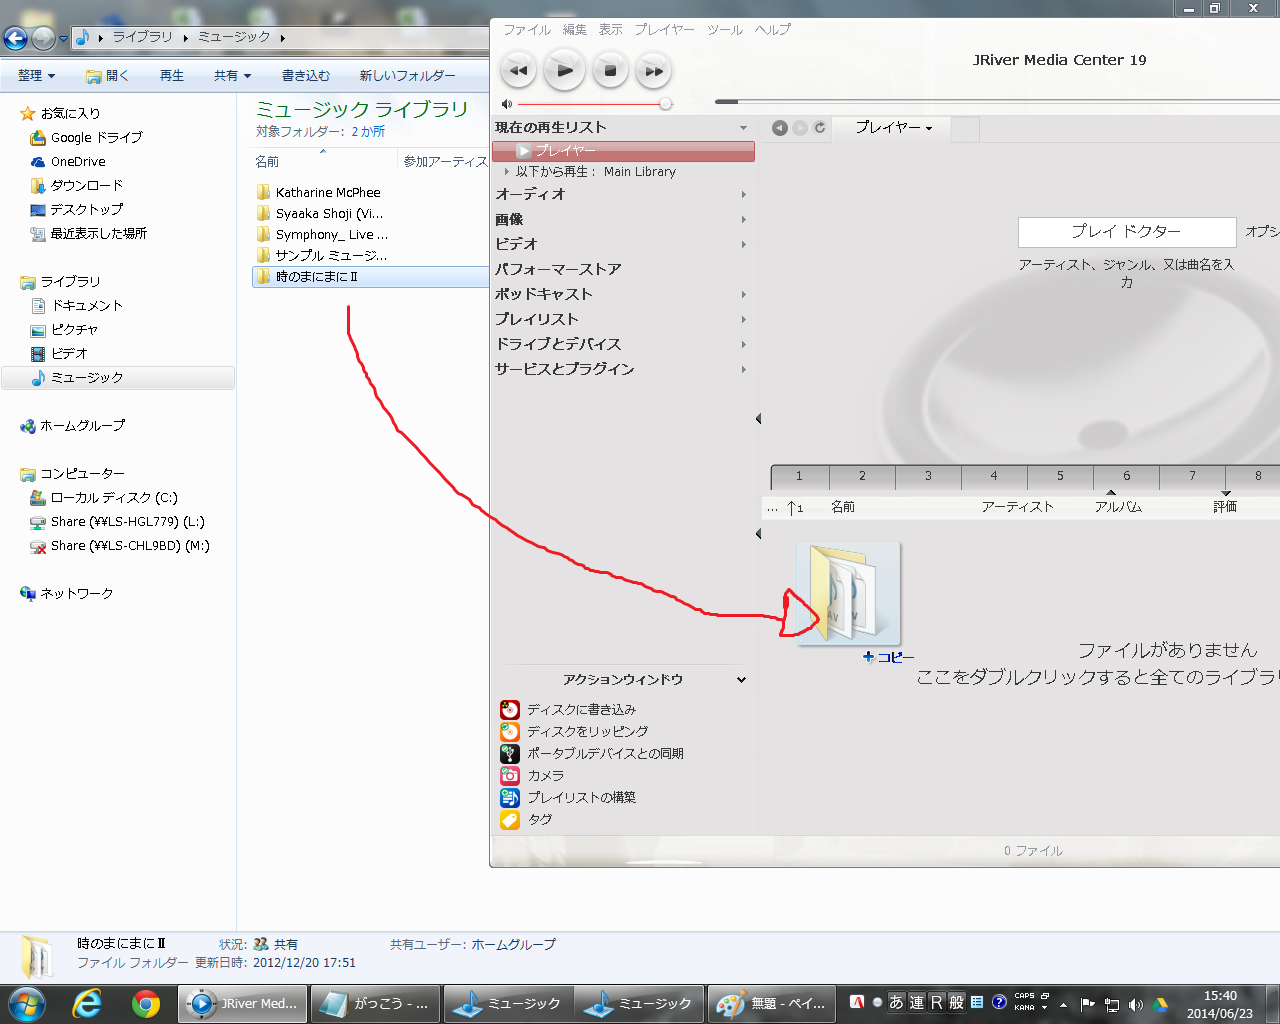The image size is (1280, 1024).
Task: Mute using the volume speaker icon
Action: click(x=506, y=104)
